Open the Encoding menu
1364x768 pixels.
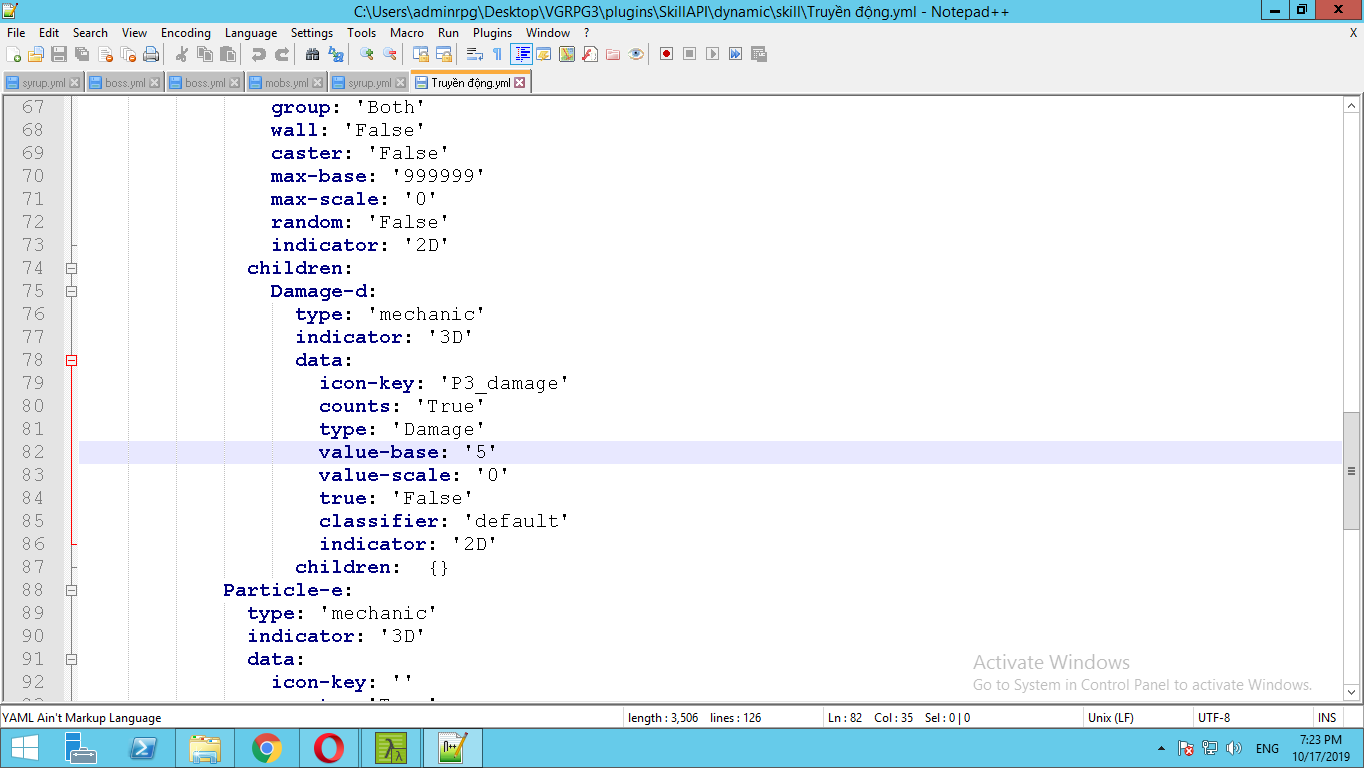coord(185,32)
